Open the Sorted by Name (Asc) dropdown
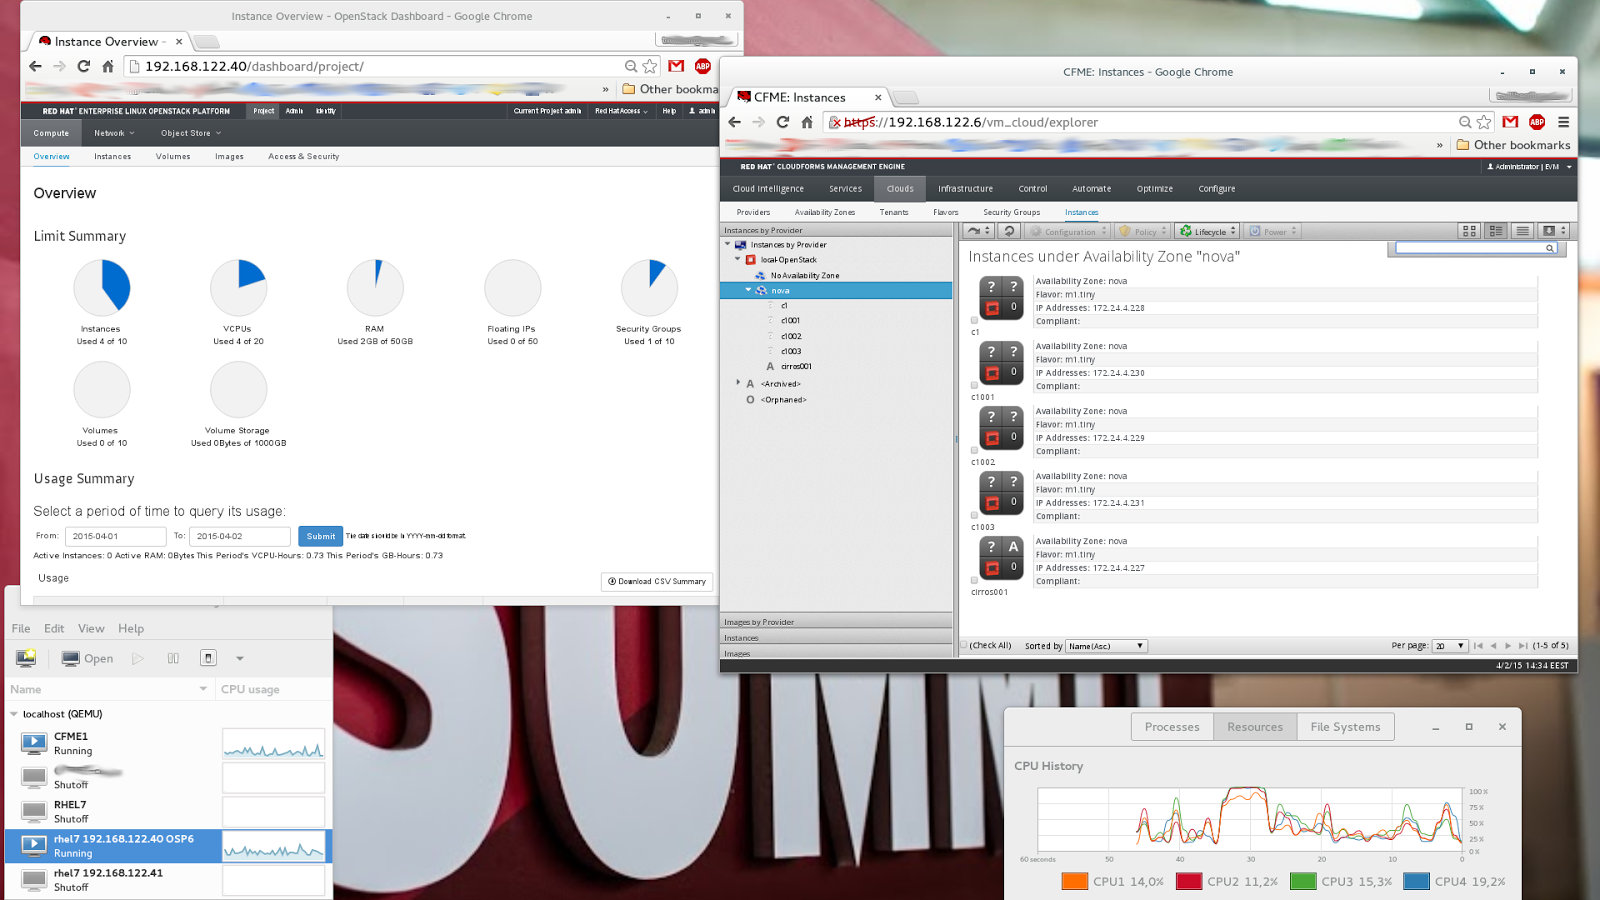 point(1105,646)
